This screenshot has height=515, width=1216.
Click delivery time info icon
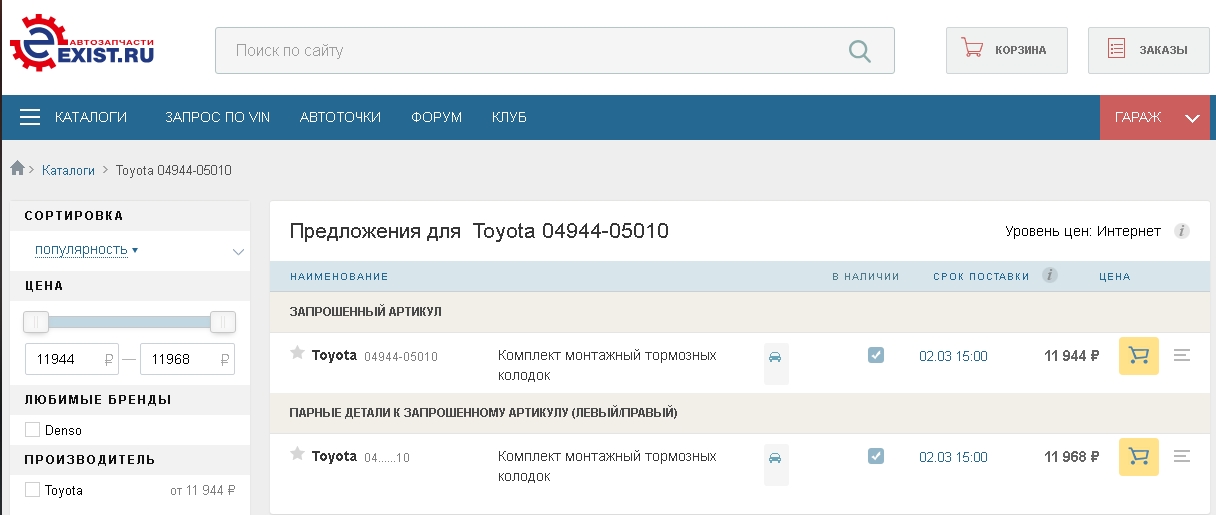click(1049, 276)
